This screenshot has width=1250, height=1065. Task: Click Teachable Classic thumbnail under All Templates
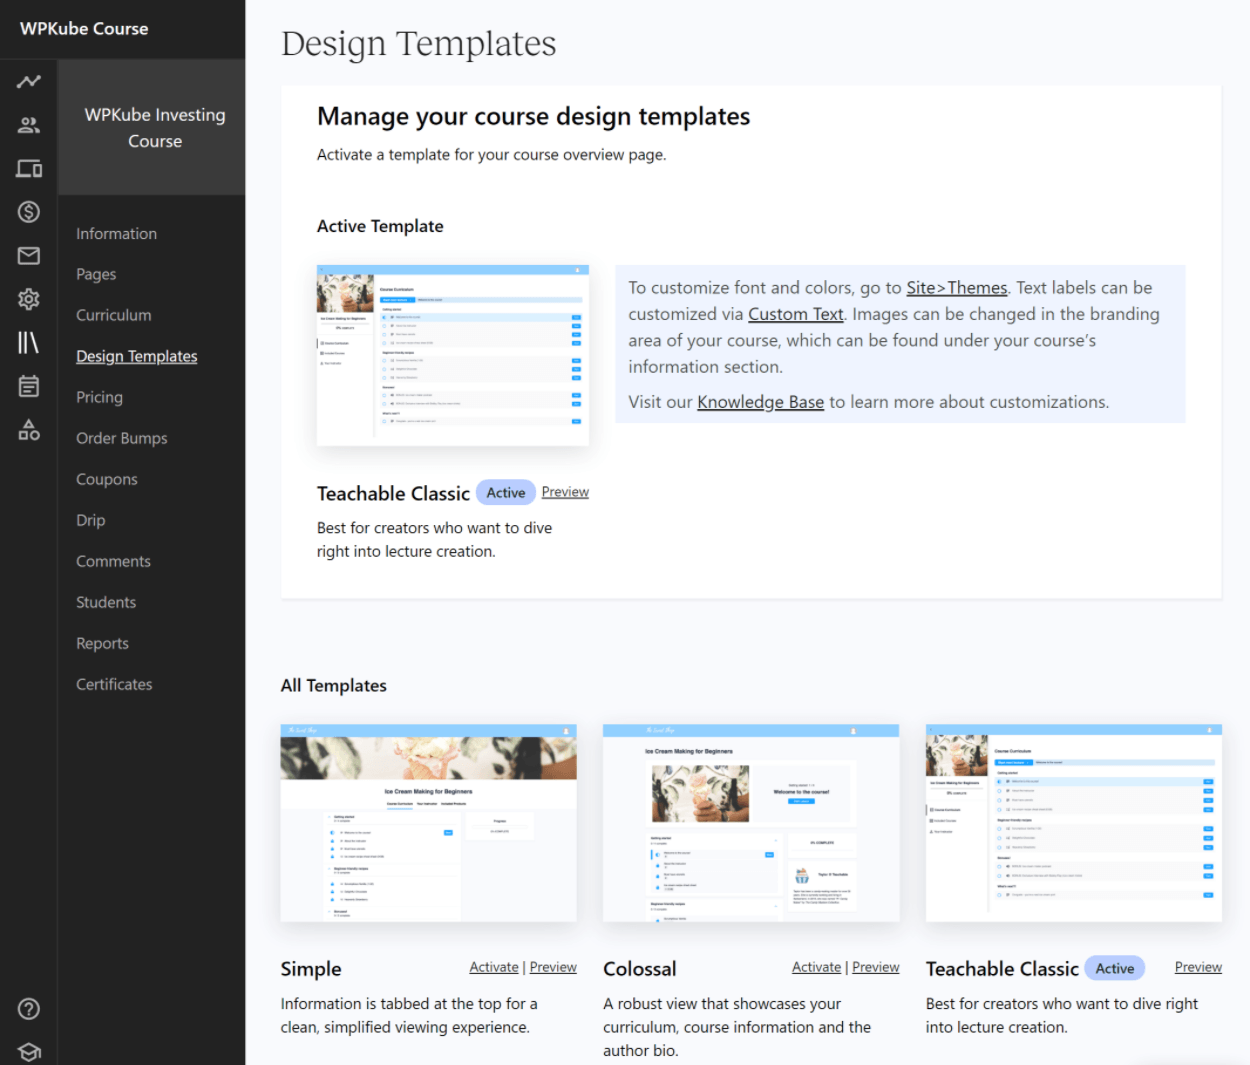click(1074, 823)
